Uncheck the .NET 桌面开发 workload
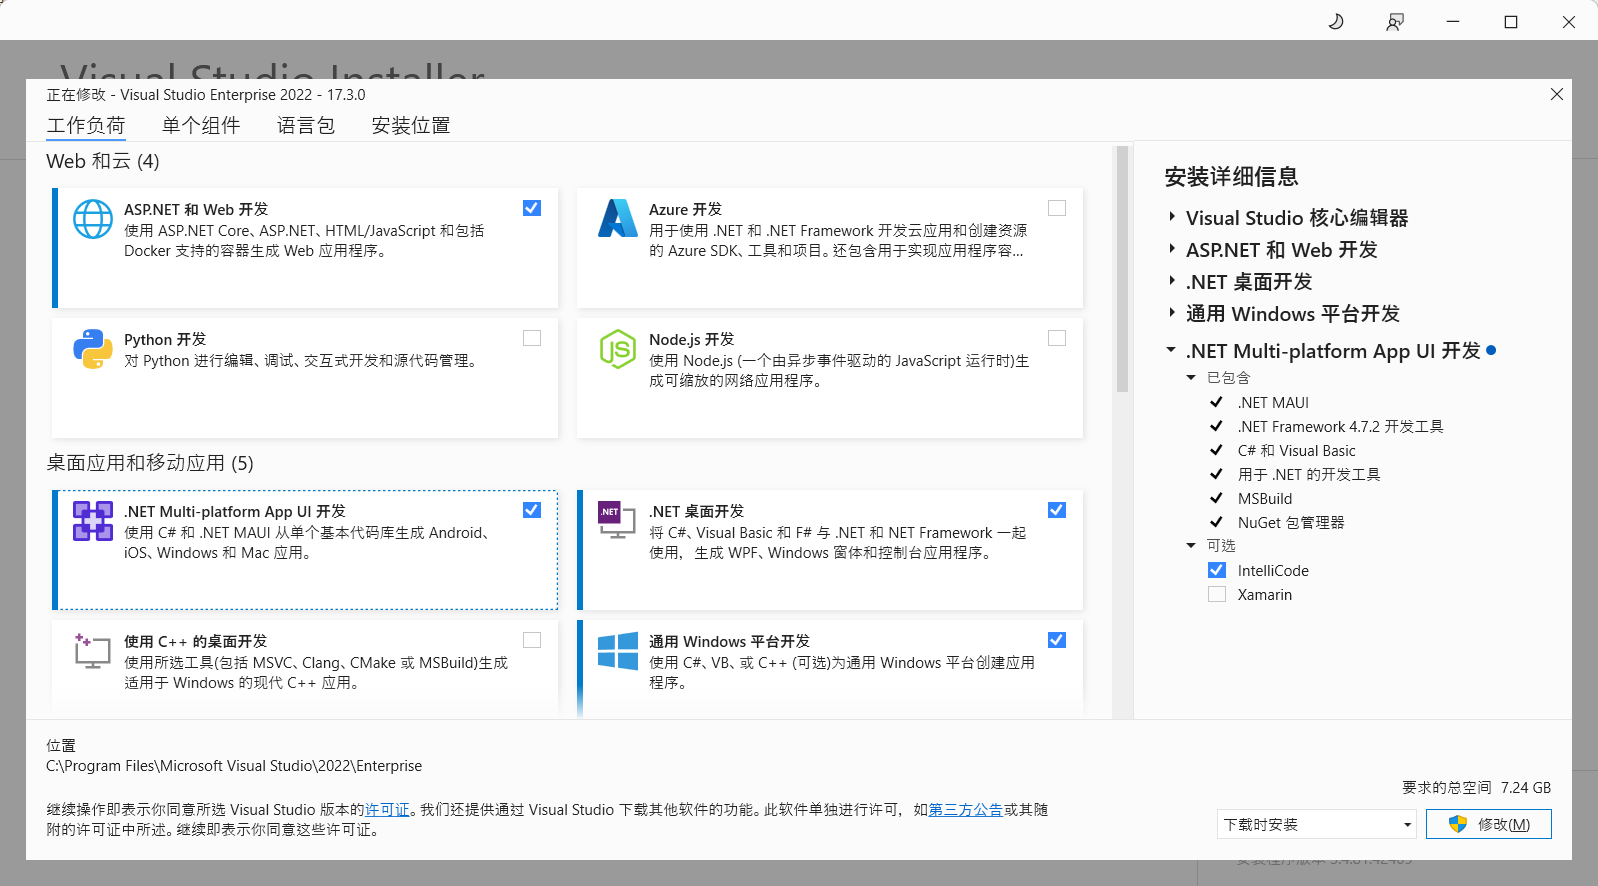Image resolution: width=1598 pixels, height=886 pixels. tap(1057, 510)
